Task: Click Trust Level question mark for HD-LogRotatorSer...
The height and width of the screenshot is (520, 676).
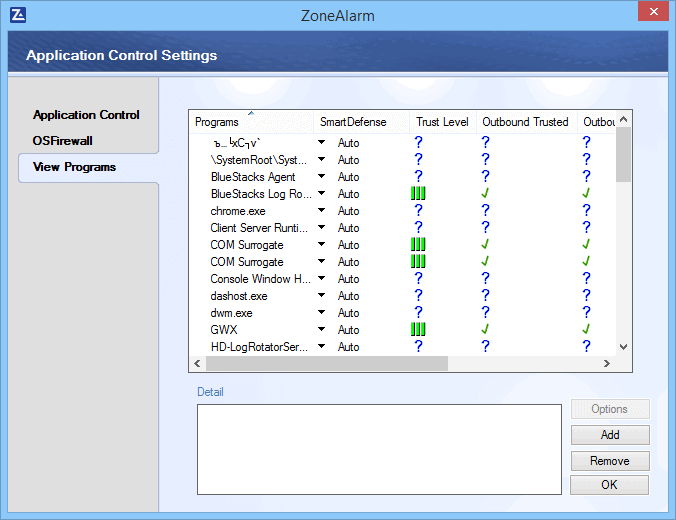Action: click(x=418, y=346)
